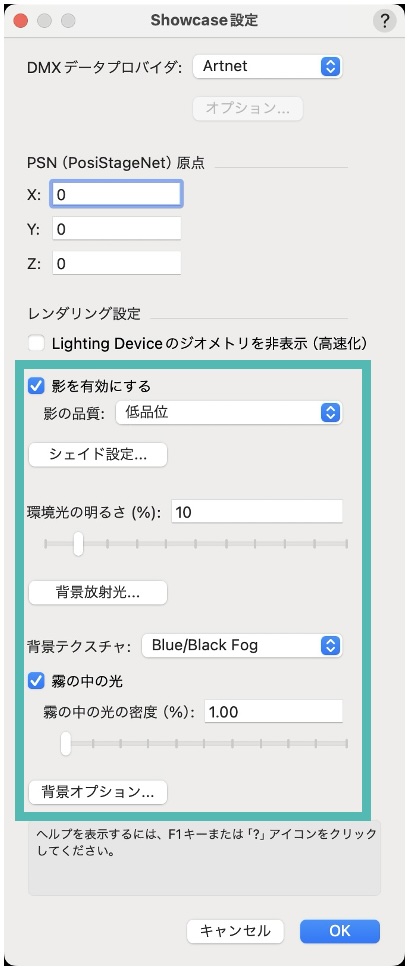Expand the 影の品質 低品位 dropdown
Image resolution: width=410 pixels, height=970 pixels.
pyautogui.click(x=229, y=413)
